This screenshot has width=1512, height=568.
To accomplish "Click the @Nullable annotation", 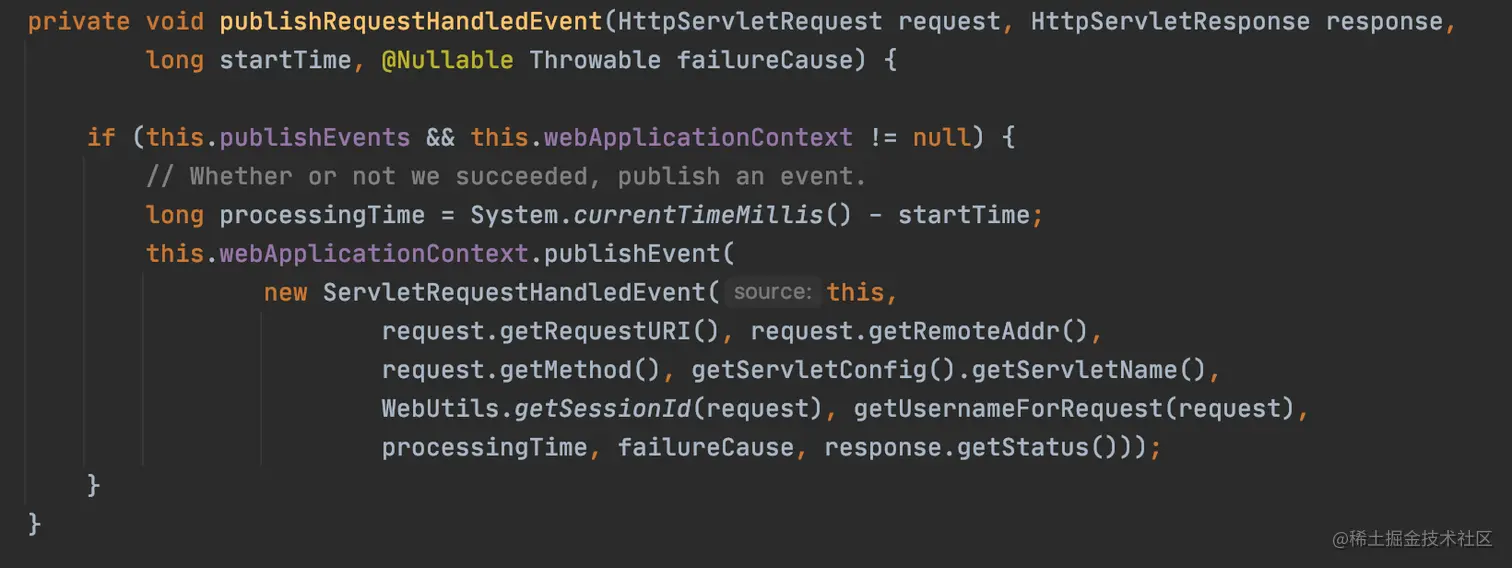I will pos(447,60).
